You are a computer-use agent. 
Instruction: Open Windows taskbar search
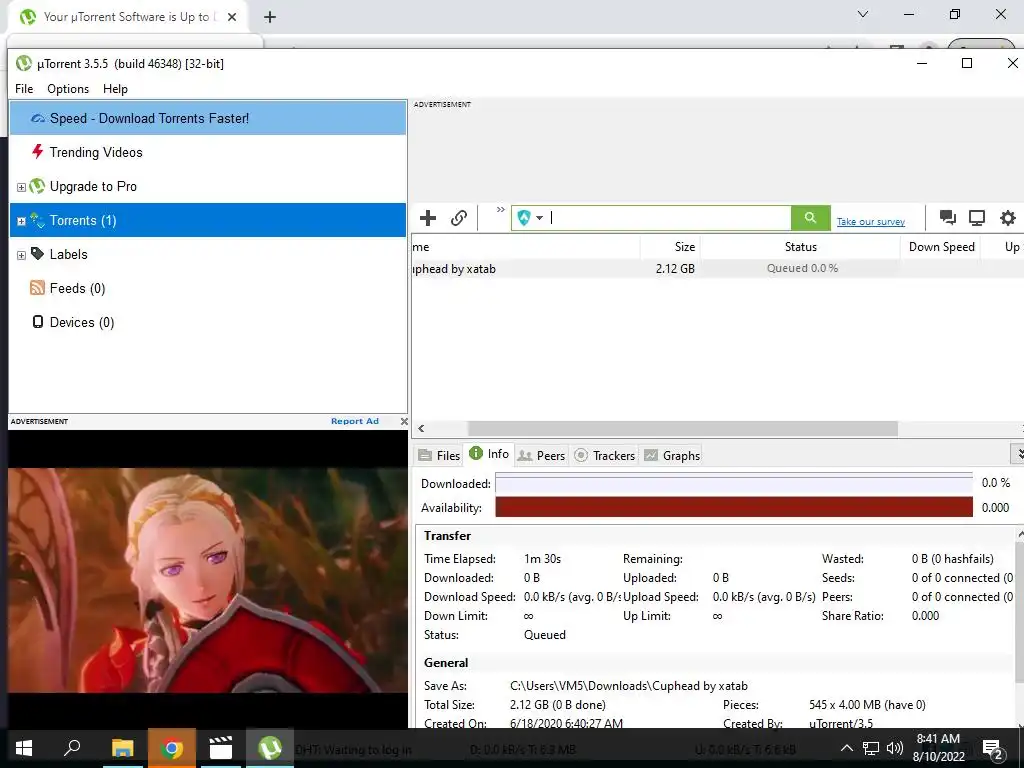72,748
